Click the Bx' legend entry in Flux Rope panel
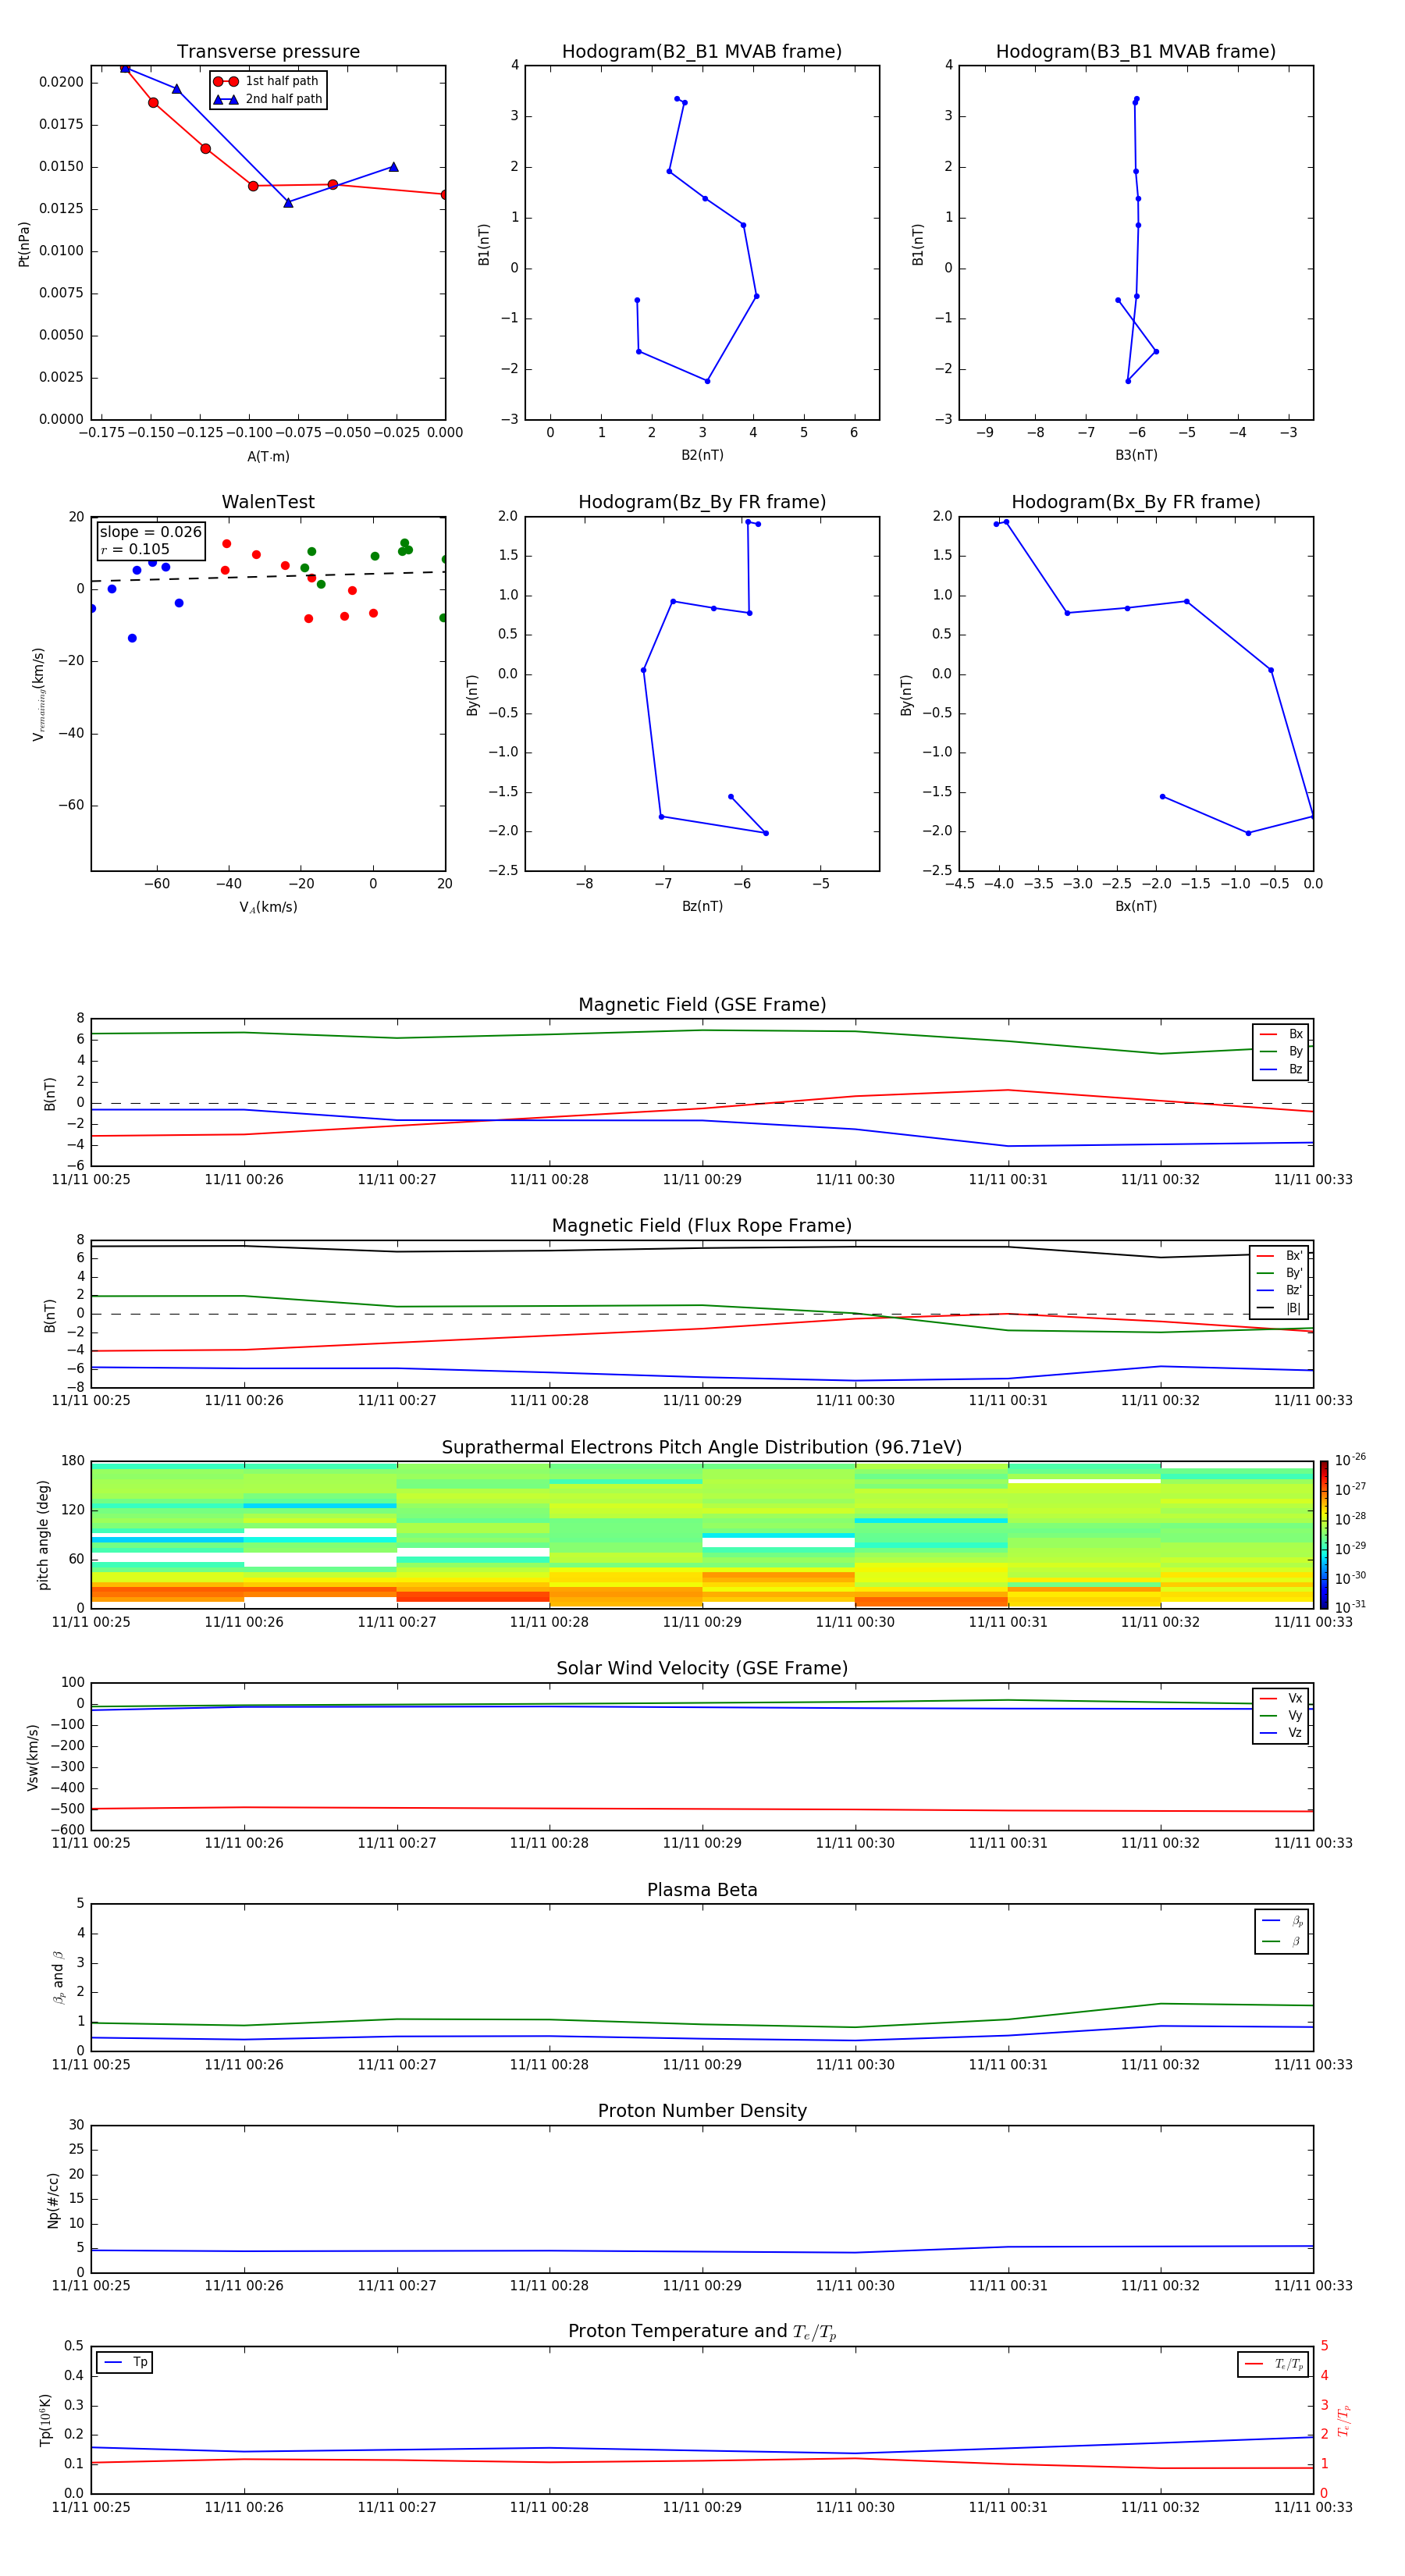Image resolution: width=1405 pixels, height=2576 pixels. [1280, 1256]
